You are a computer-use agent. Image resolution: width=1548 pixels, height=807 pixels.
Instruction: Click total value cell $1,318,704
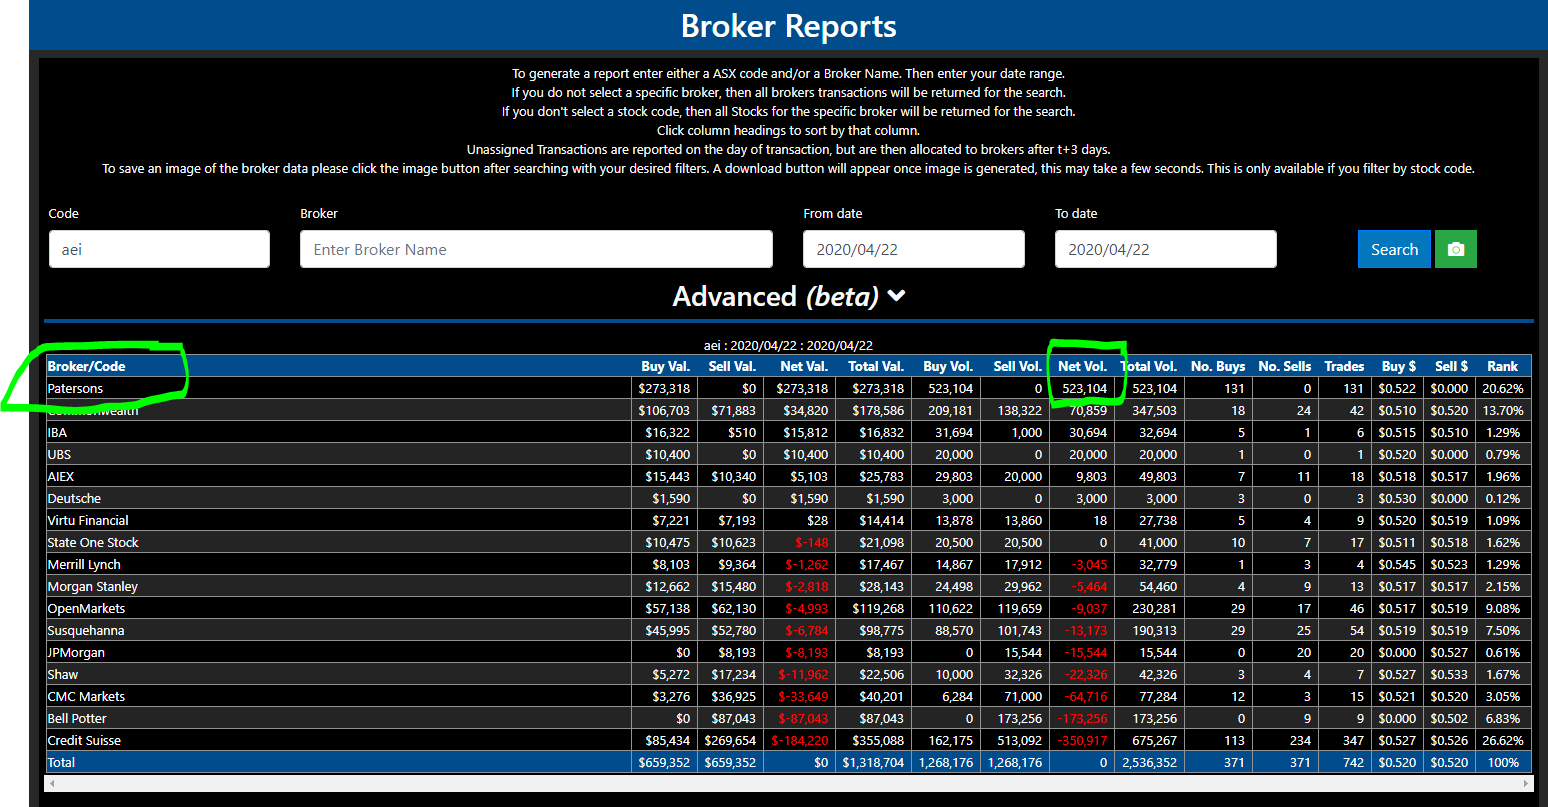pos(874,762)
